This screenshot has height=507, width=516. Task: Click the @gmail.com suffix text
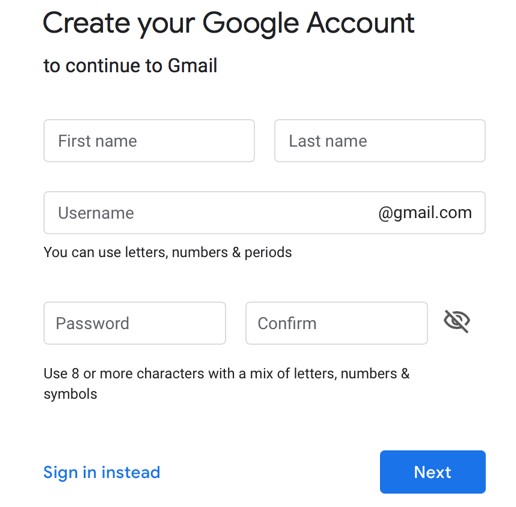pos(425,213)
